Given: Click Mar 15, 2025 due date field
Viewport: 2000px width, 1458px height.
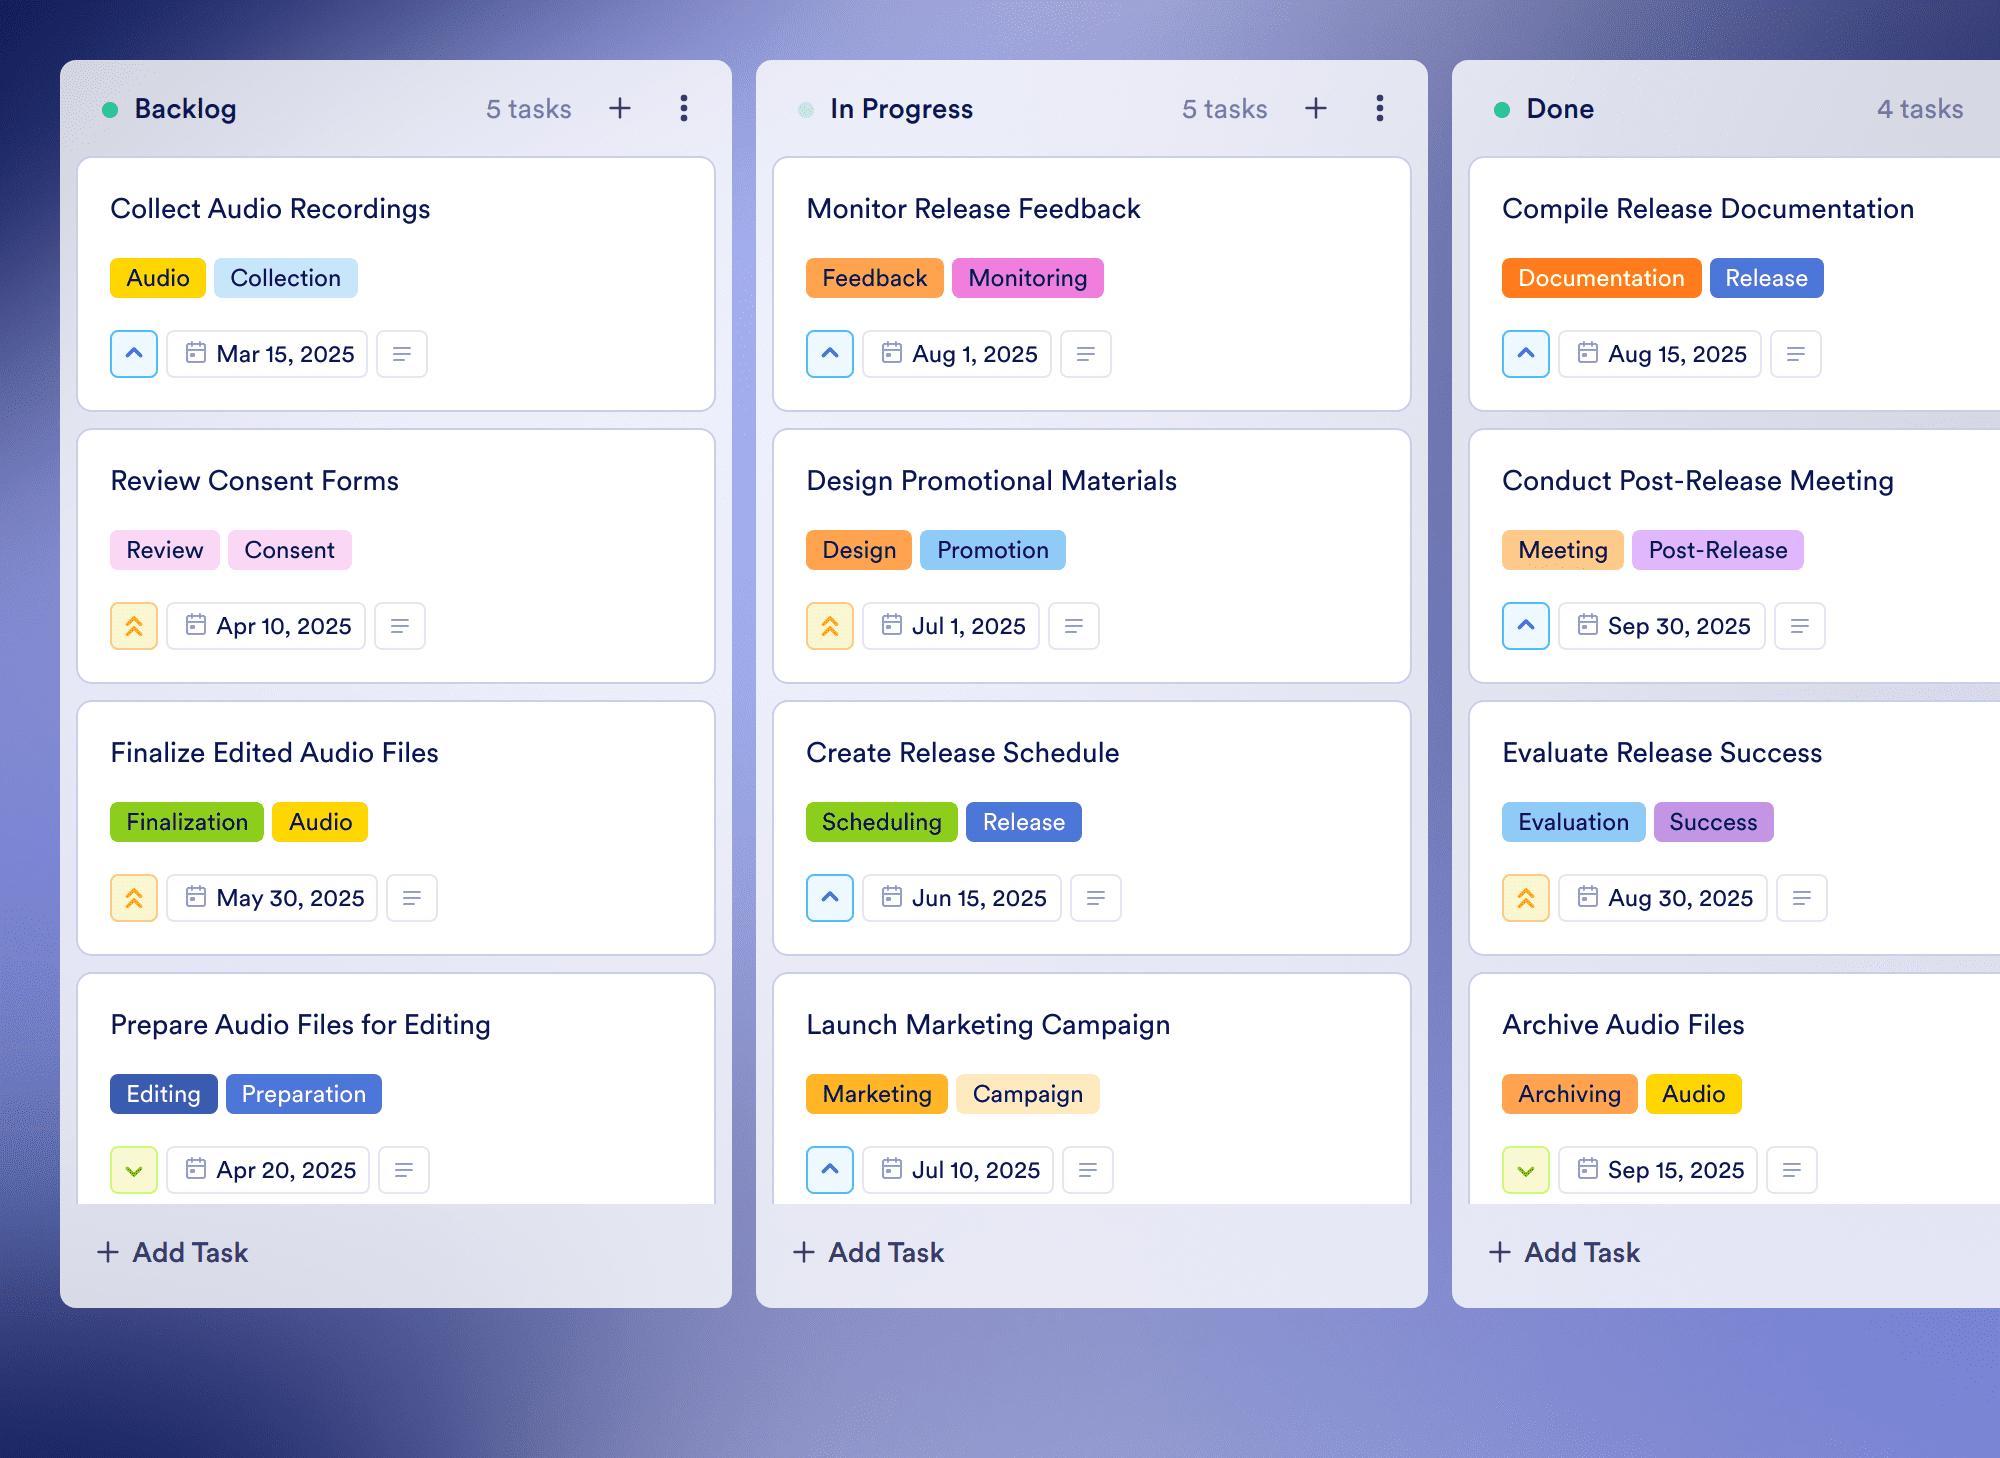Looking at the screenshot, I should pyautogui.click(x=268, y=354).
